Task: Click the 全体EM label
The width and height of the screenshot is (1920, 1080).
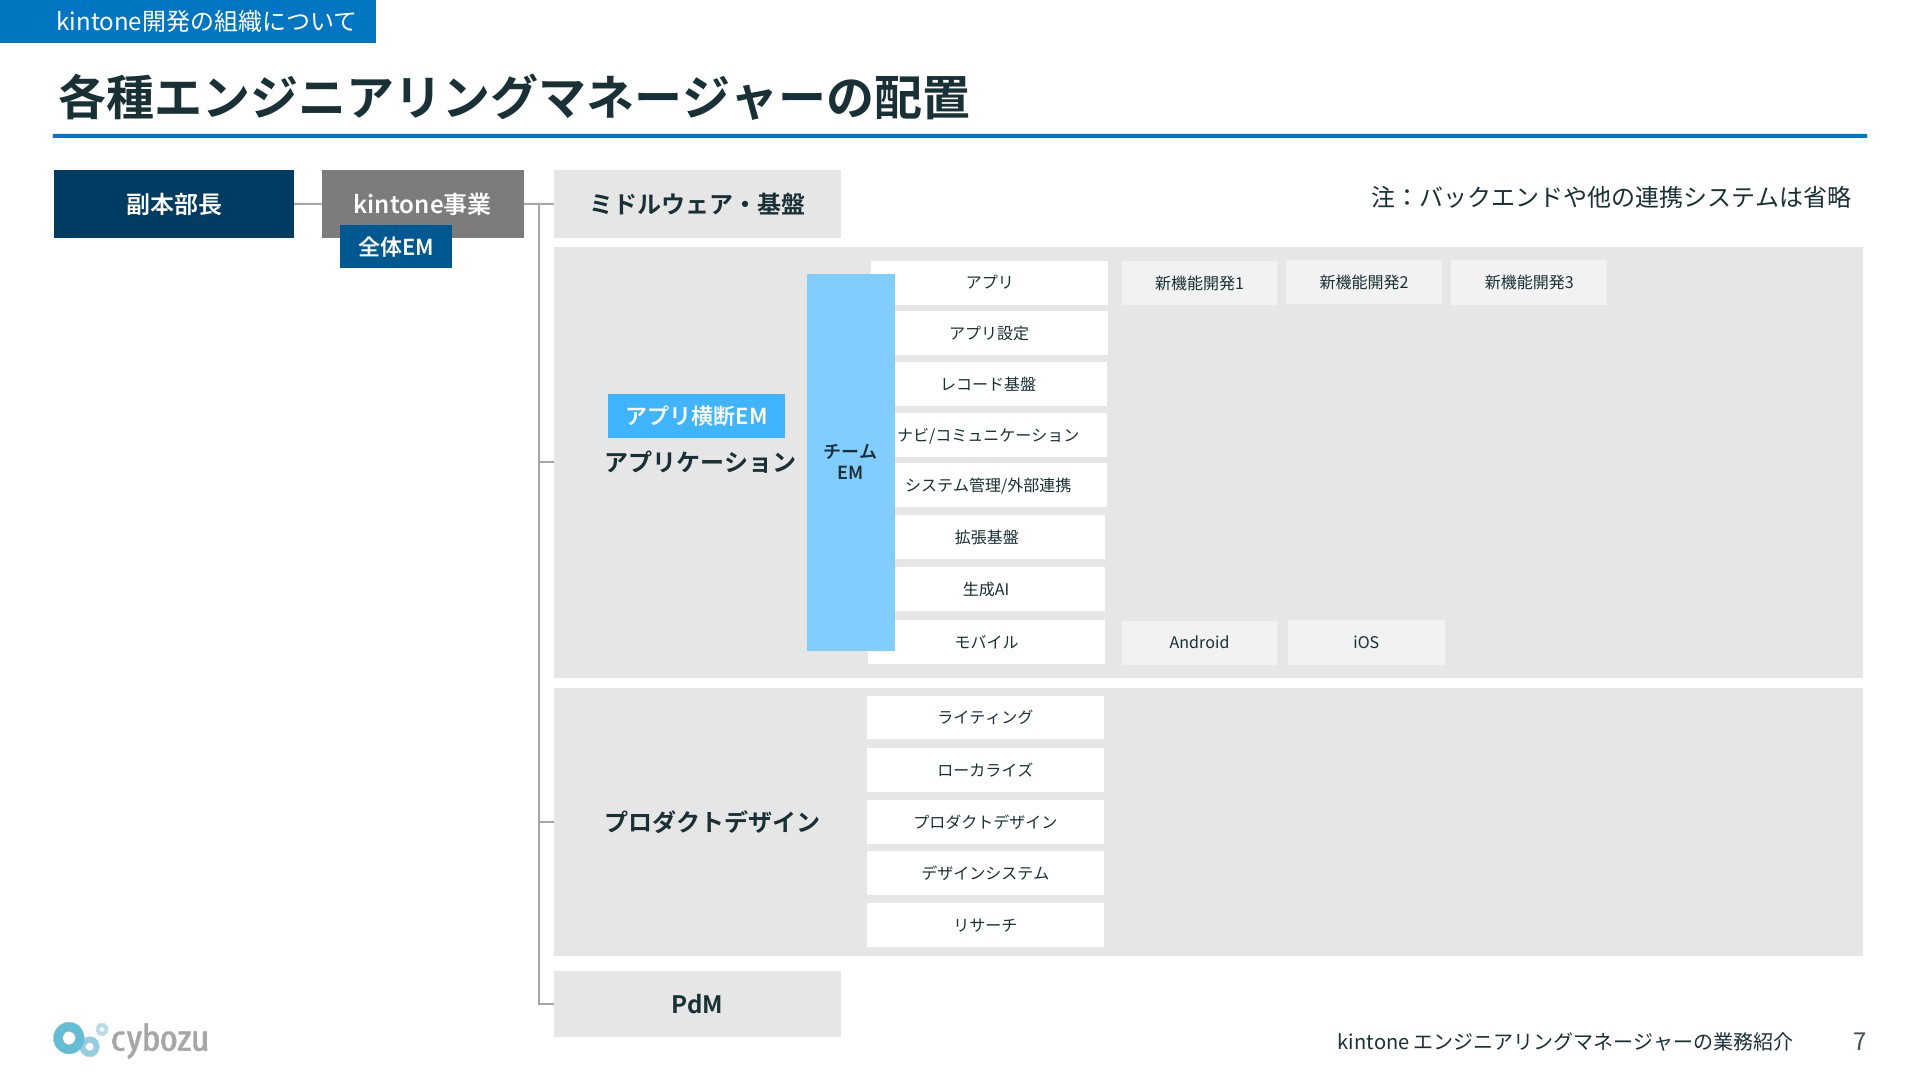Action: click(x=396, y=247)
